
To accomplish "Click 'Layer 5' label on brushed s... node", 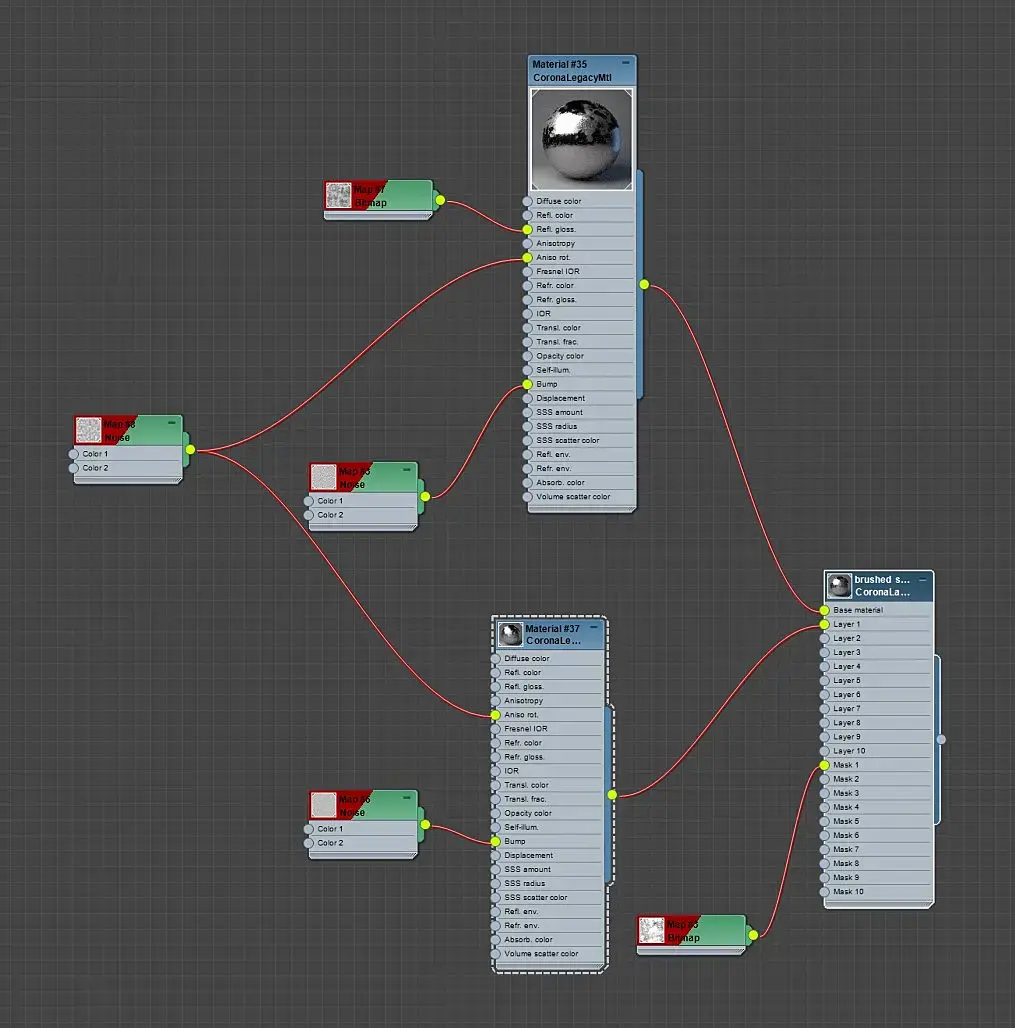I will tap(846, 681).
